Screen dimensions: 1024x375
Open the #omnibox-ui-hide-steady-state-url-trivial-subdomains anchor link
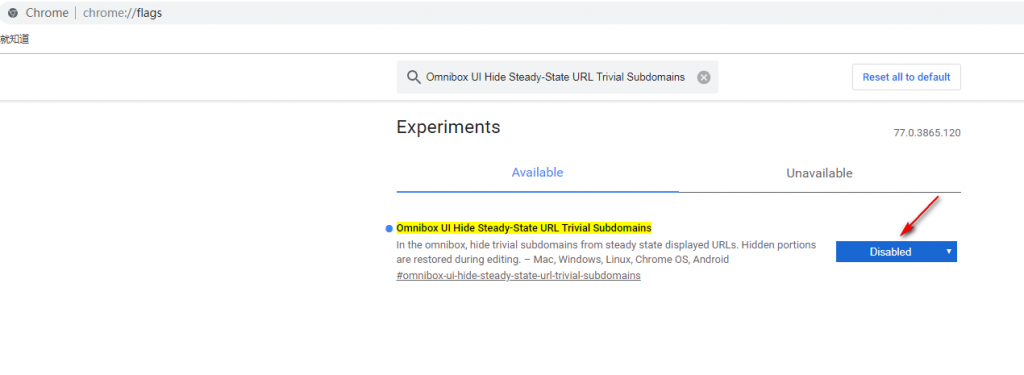(519, 276)
